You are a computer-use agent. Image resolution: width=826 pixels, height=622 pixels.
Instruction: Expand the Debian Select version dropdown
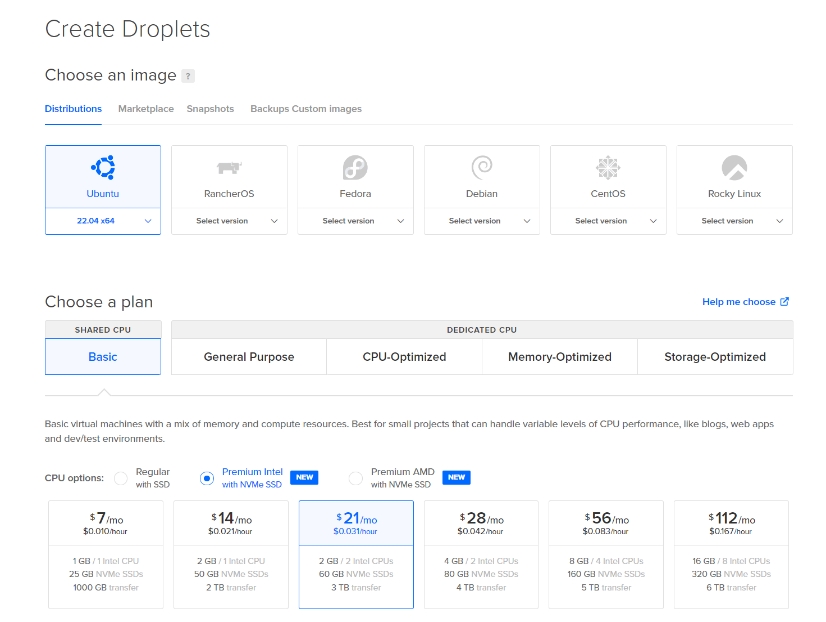click(481, 221)
